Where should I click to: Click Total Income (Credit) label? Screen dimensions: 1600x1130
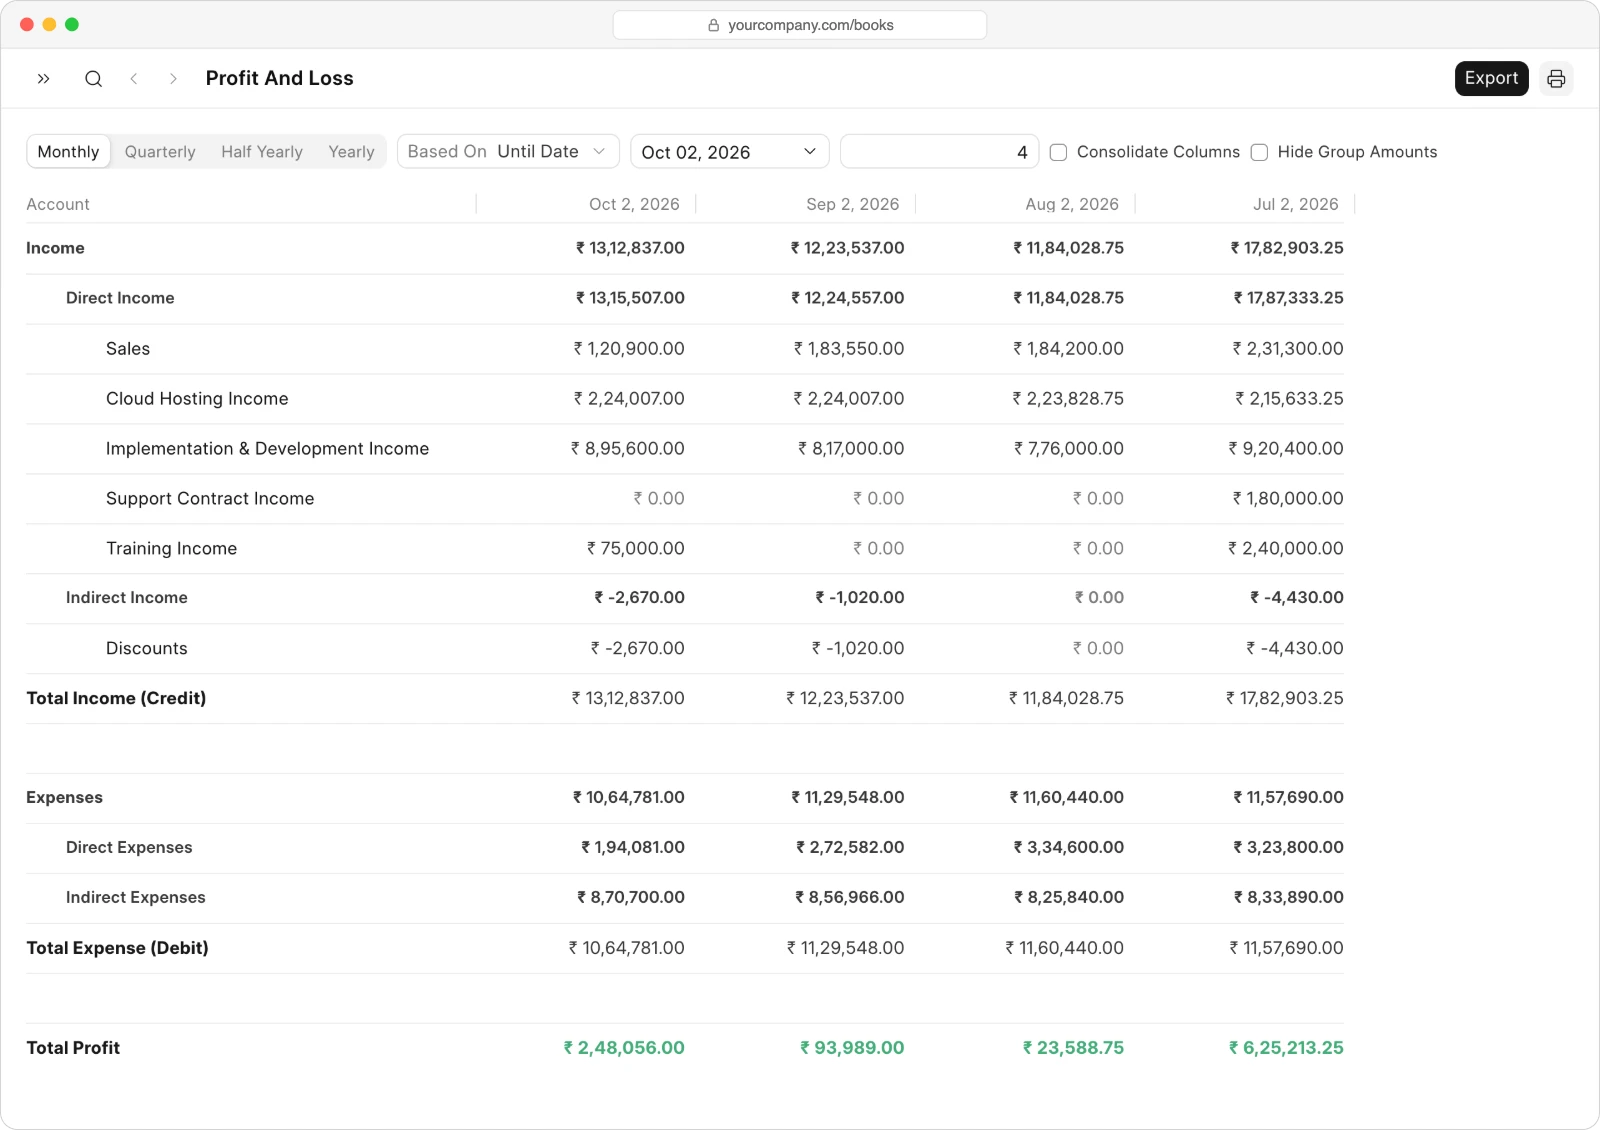(116, 698)
